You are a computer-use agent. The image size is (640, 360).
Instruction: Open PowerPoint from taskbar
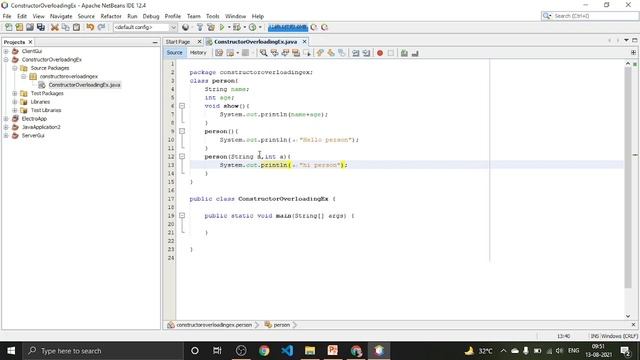[333, 351]
